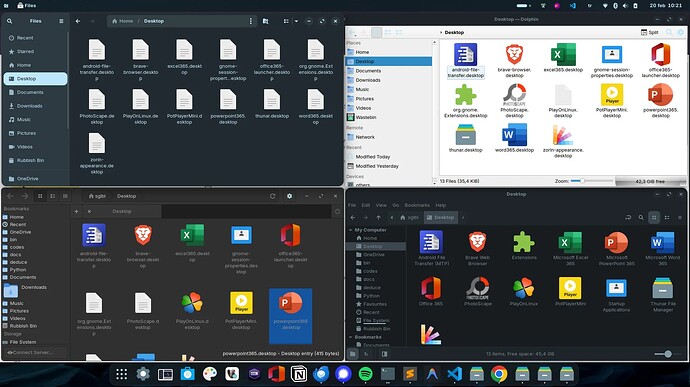Screen dimensions: 690x387
Task: Switch Nemo to icon view
Action: click(x=654, y=217)
